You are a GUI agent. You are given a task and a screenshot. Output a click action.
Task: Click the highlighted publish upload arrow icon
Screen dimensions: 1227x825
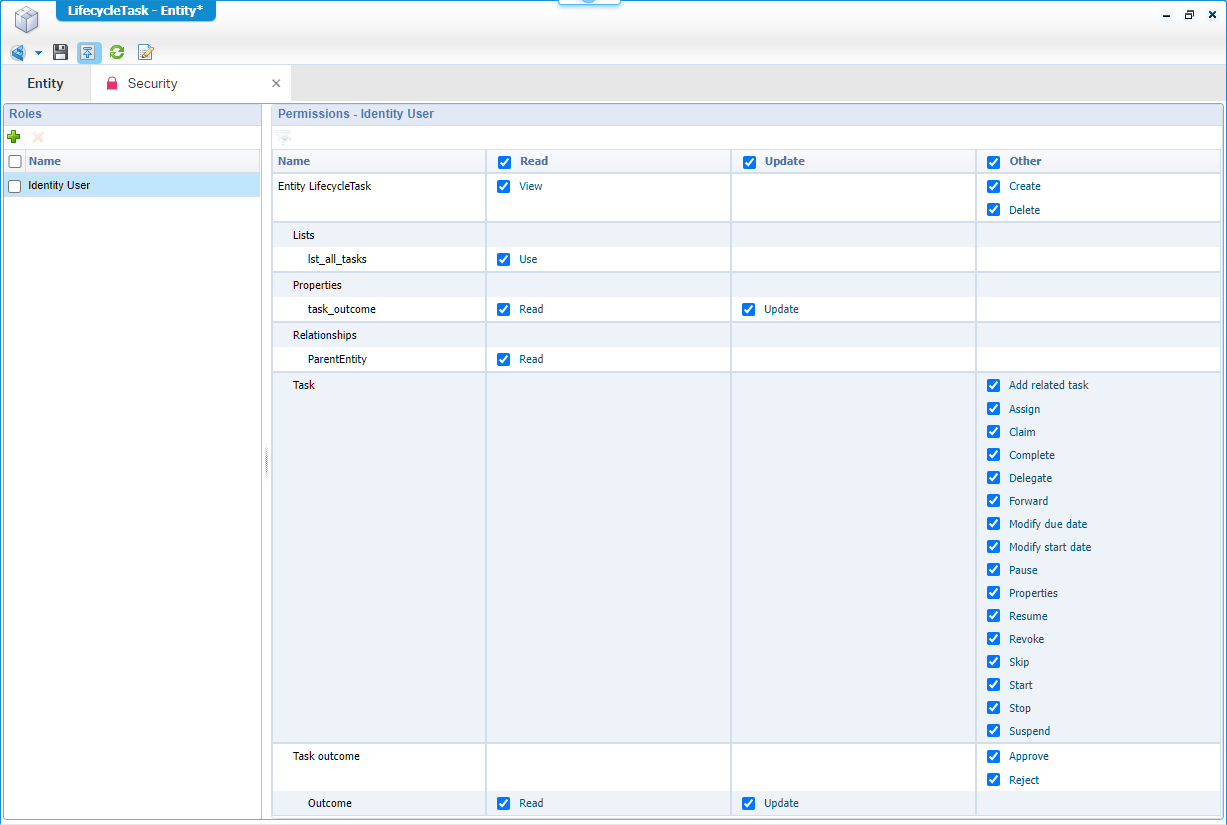(89, 53)
